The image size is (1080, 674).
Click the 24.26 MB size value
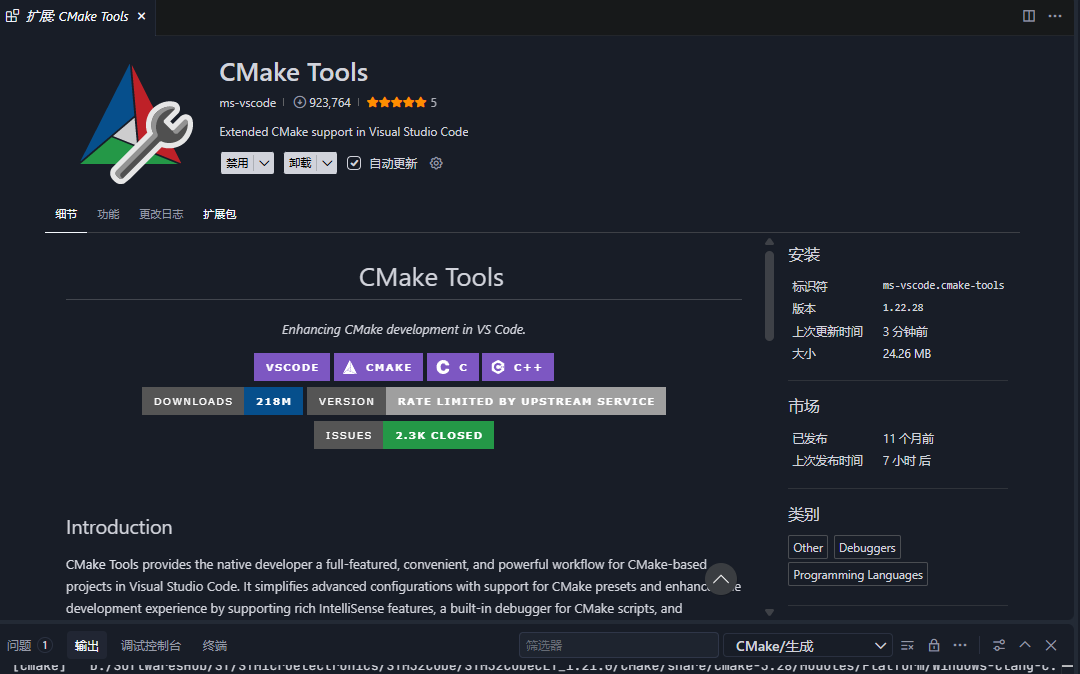coord(906,354)
